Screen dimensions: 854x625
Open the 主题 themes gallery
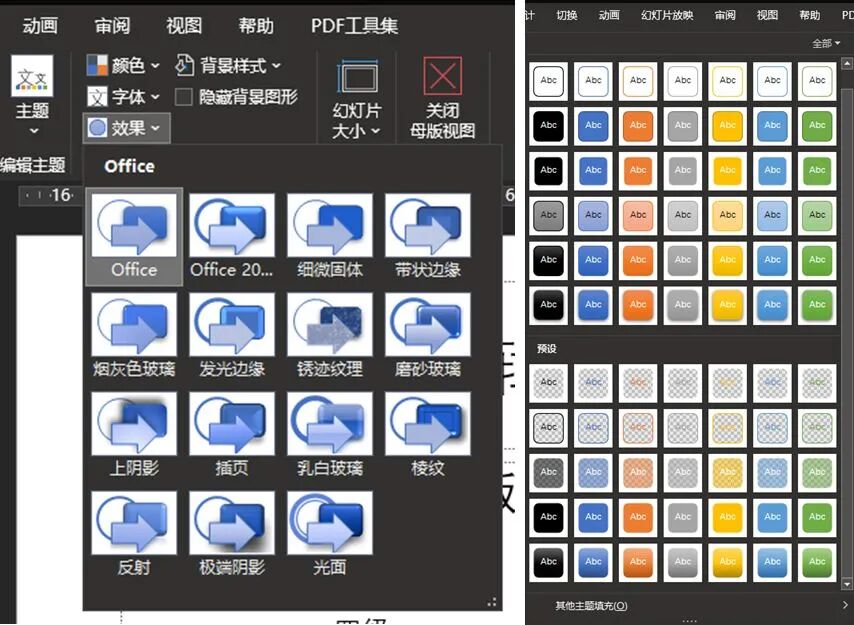point(32,96)
